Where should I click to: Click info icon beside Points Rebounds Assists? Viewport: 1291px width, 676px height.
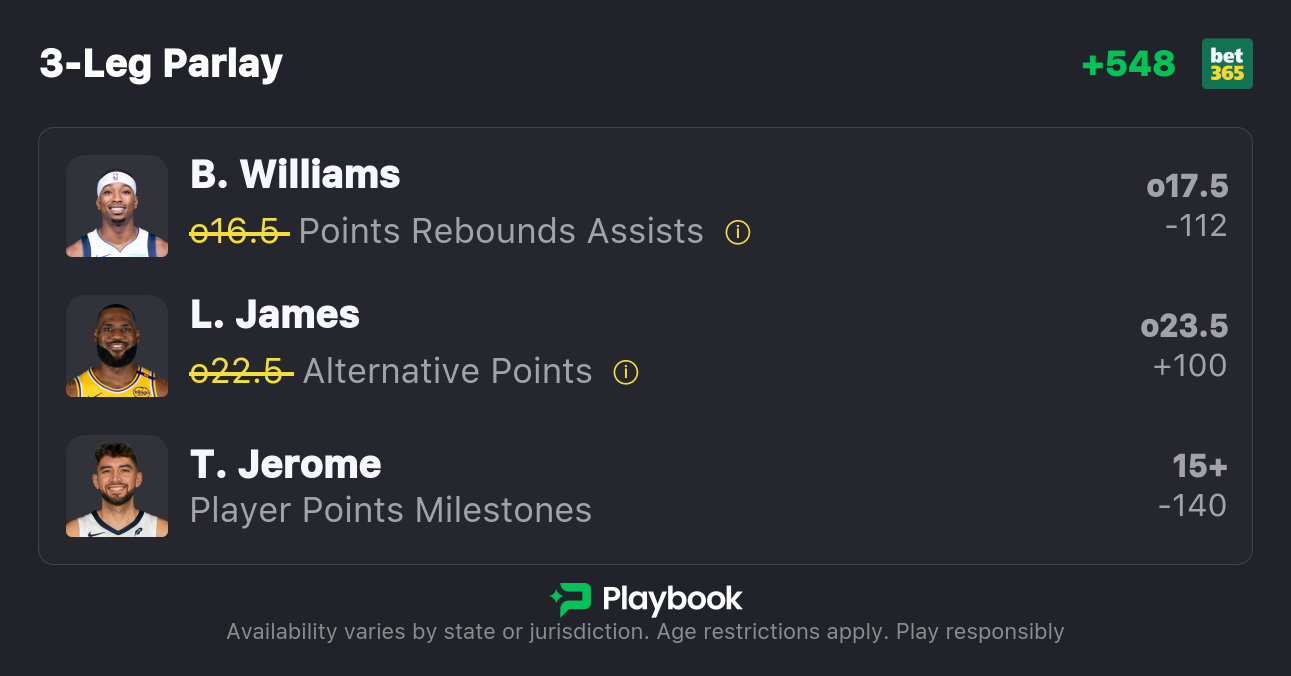[738, 232]
